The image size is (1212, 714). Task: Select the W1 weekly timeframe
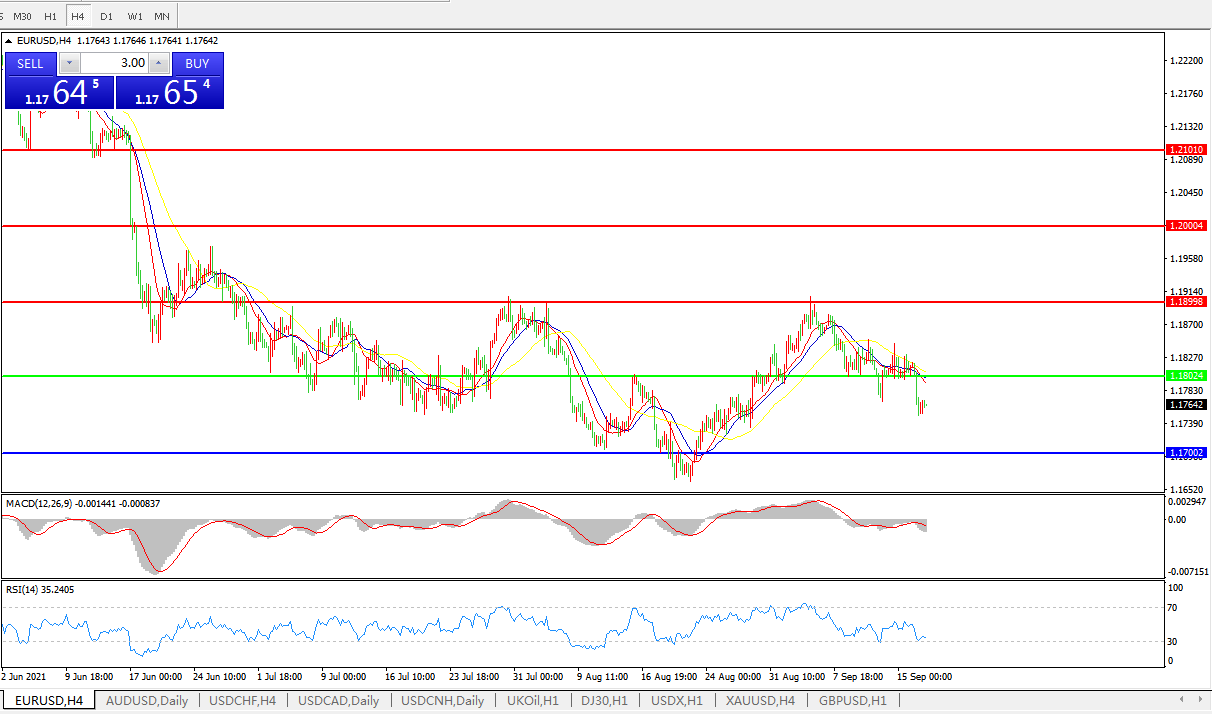pos(135,16)
